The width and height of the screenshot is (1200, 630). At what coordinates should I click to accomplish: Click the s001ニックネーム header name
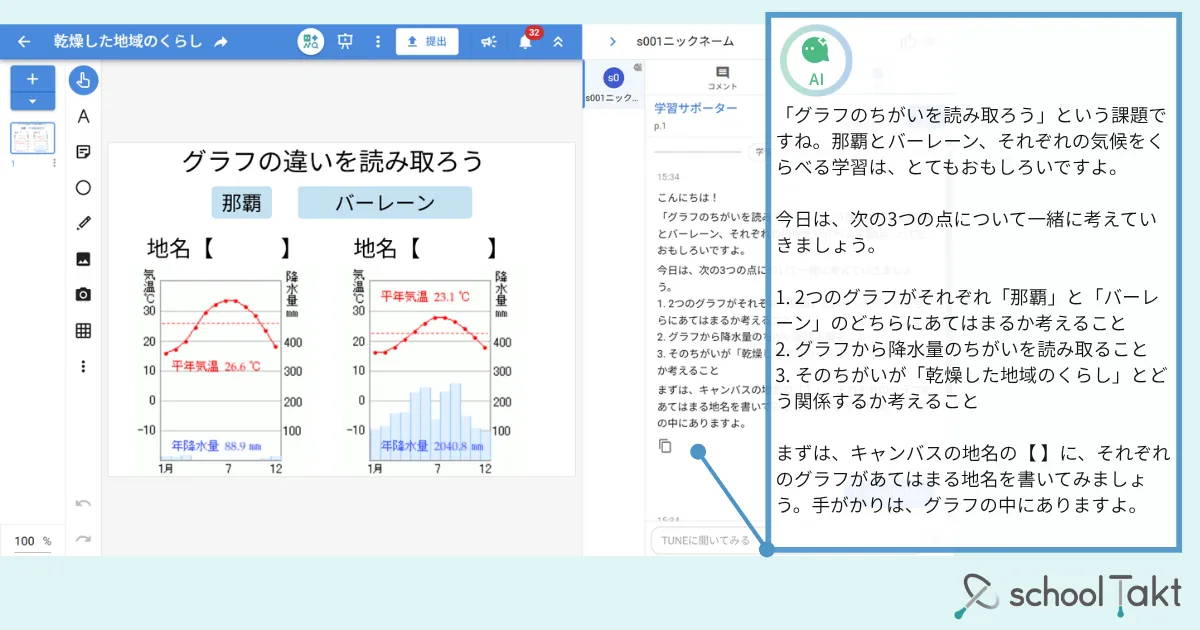point(685,41)
